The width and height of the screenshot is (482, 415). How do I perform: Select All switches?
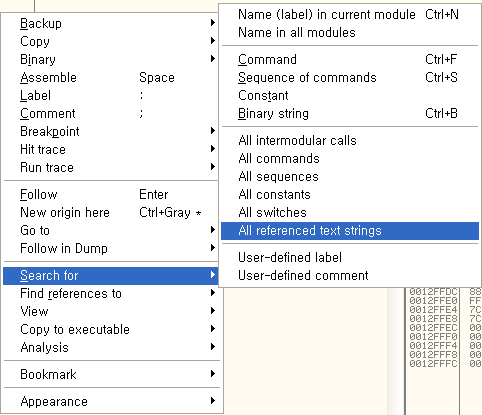click(350, 212)
